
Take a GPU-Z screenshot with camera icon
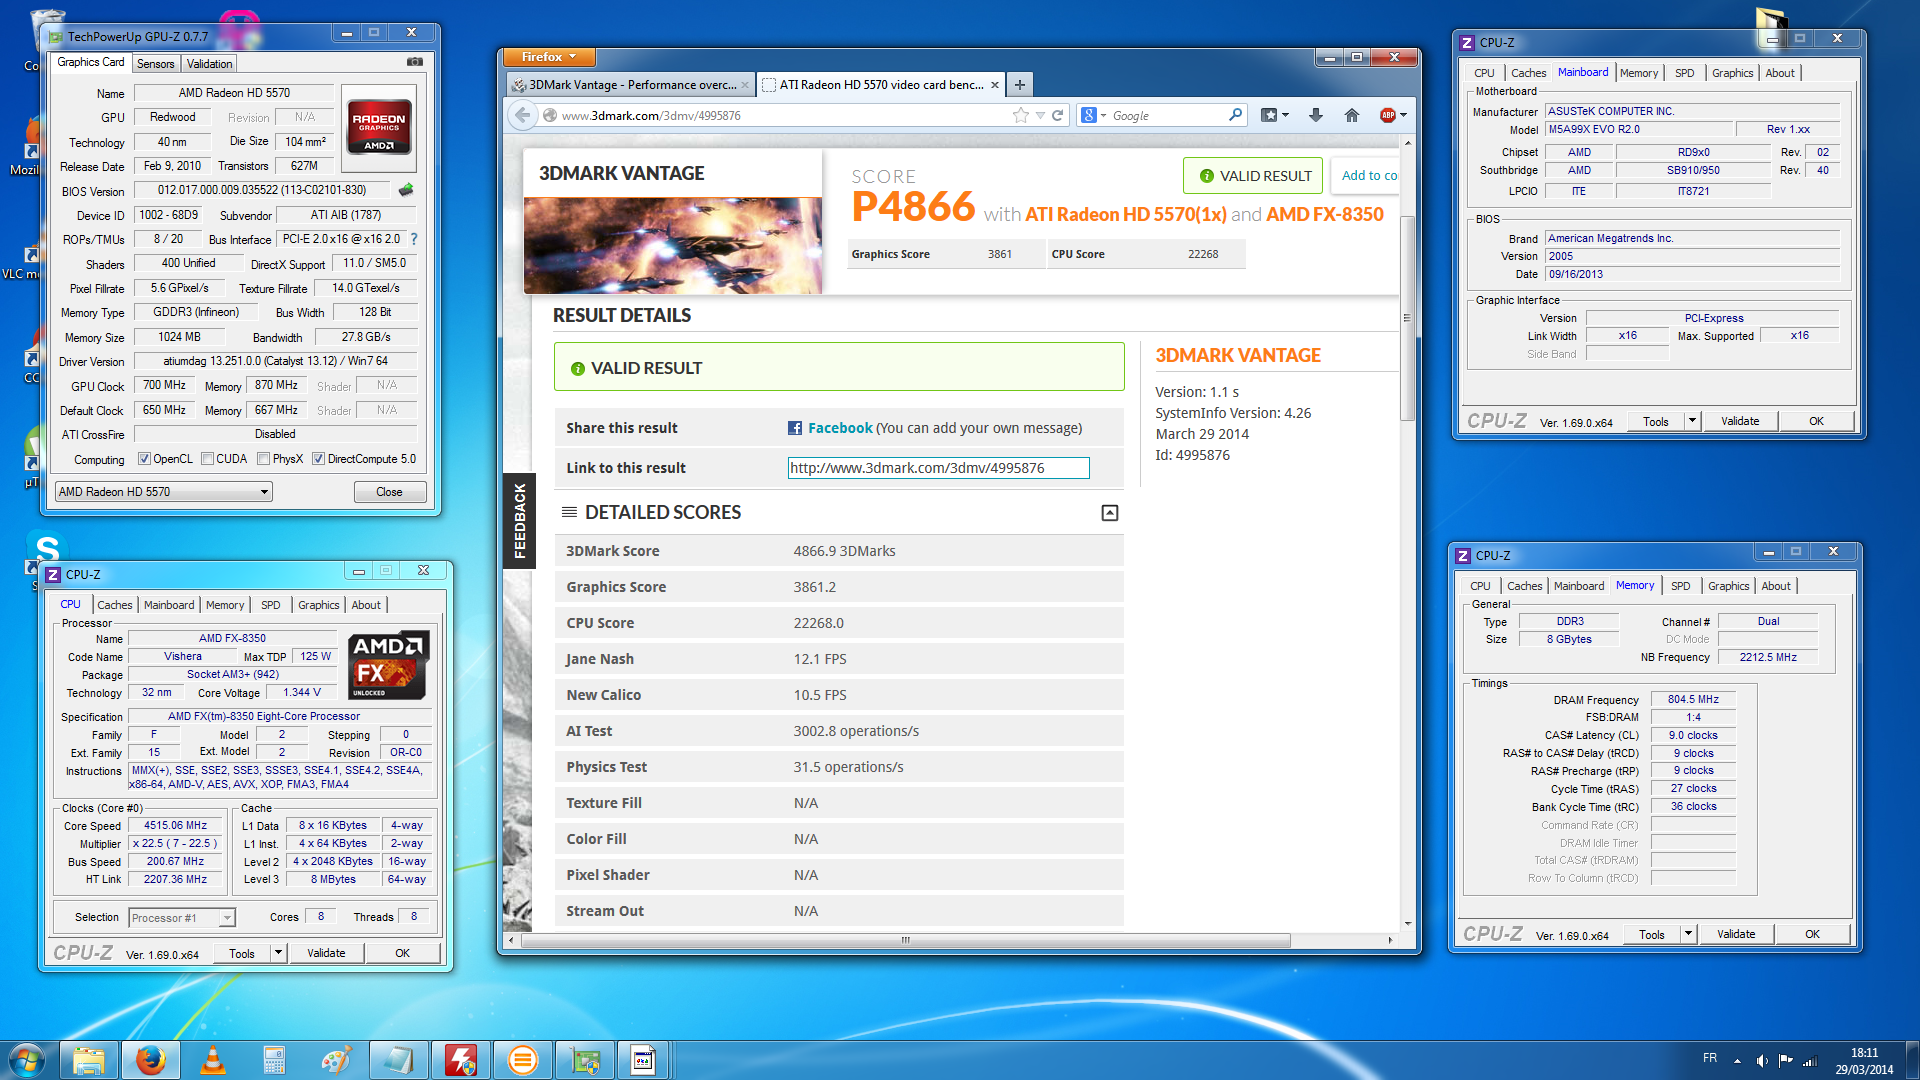point(414,62)
